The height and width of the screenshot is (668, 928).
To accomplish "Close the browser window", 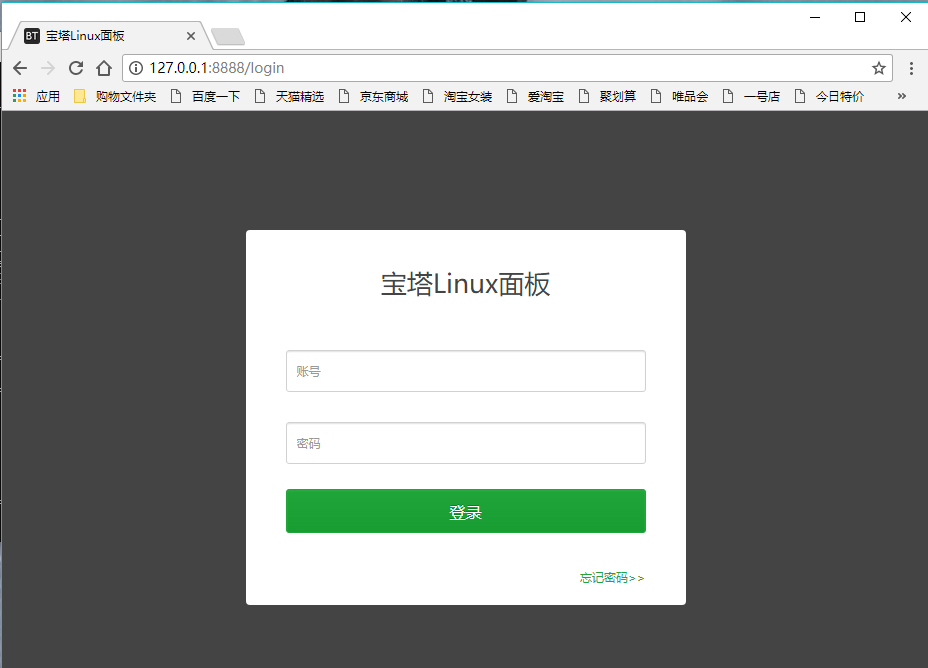I will tap(906, 17).
